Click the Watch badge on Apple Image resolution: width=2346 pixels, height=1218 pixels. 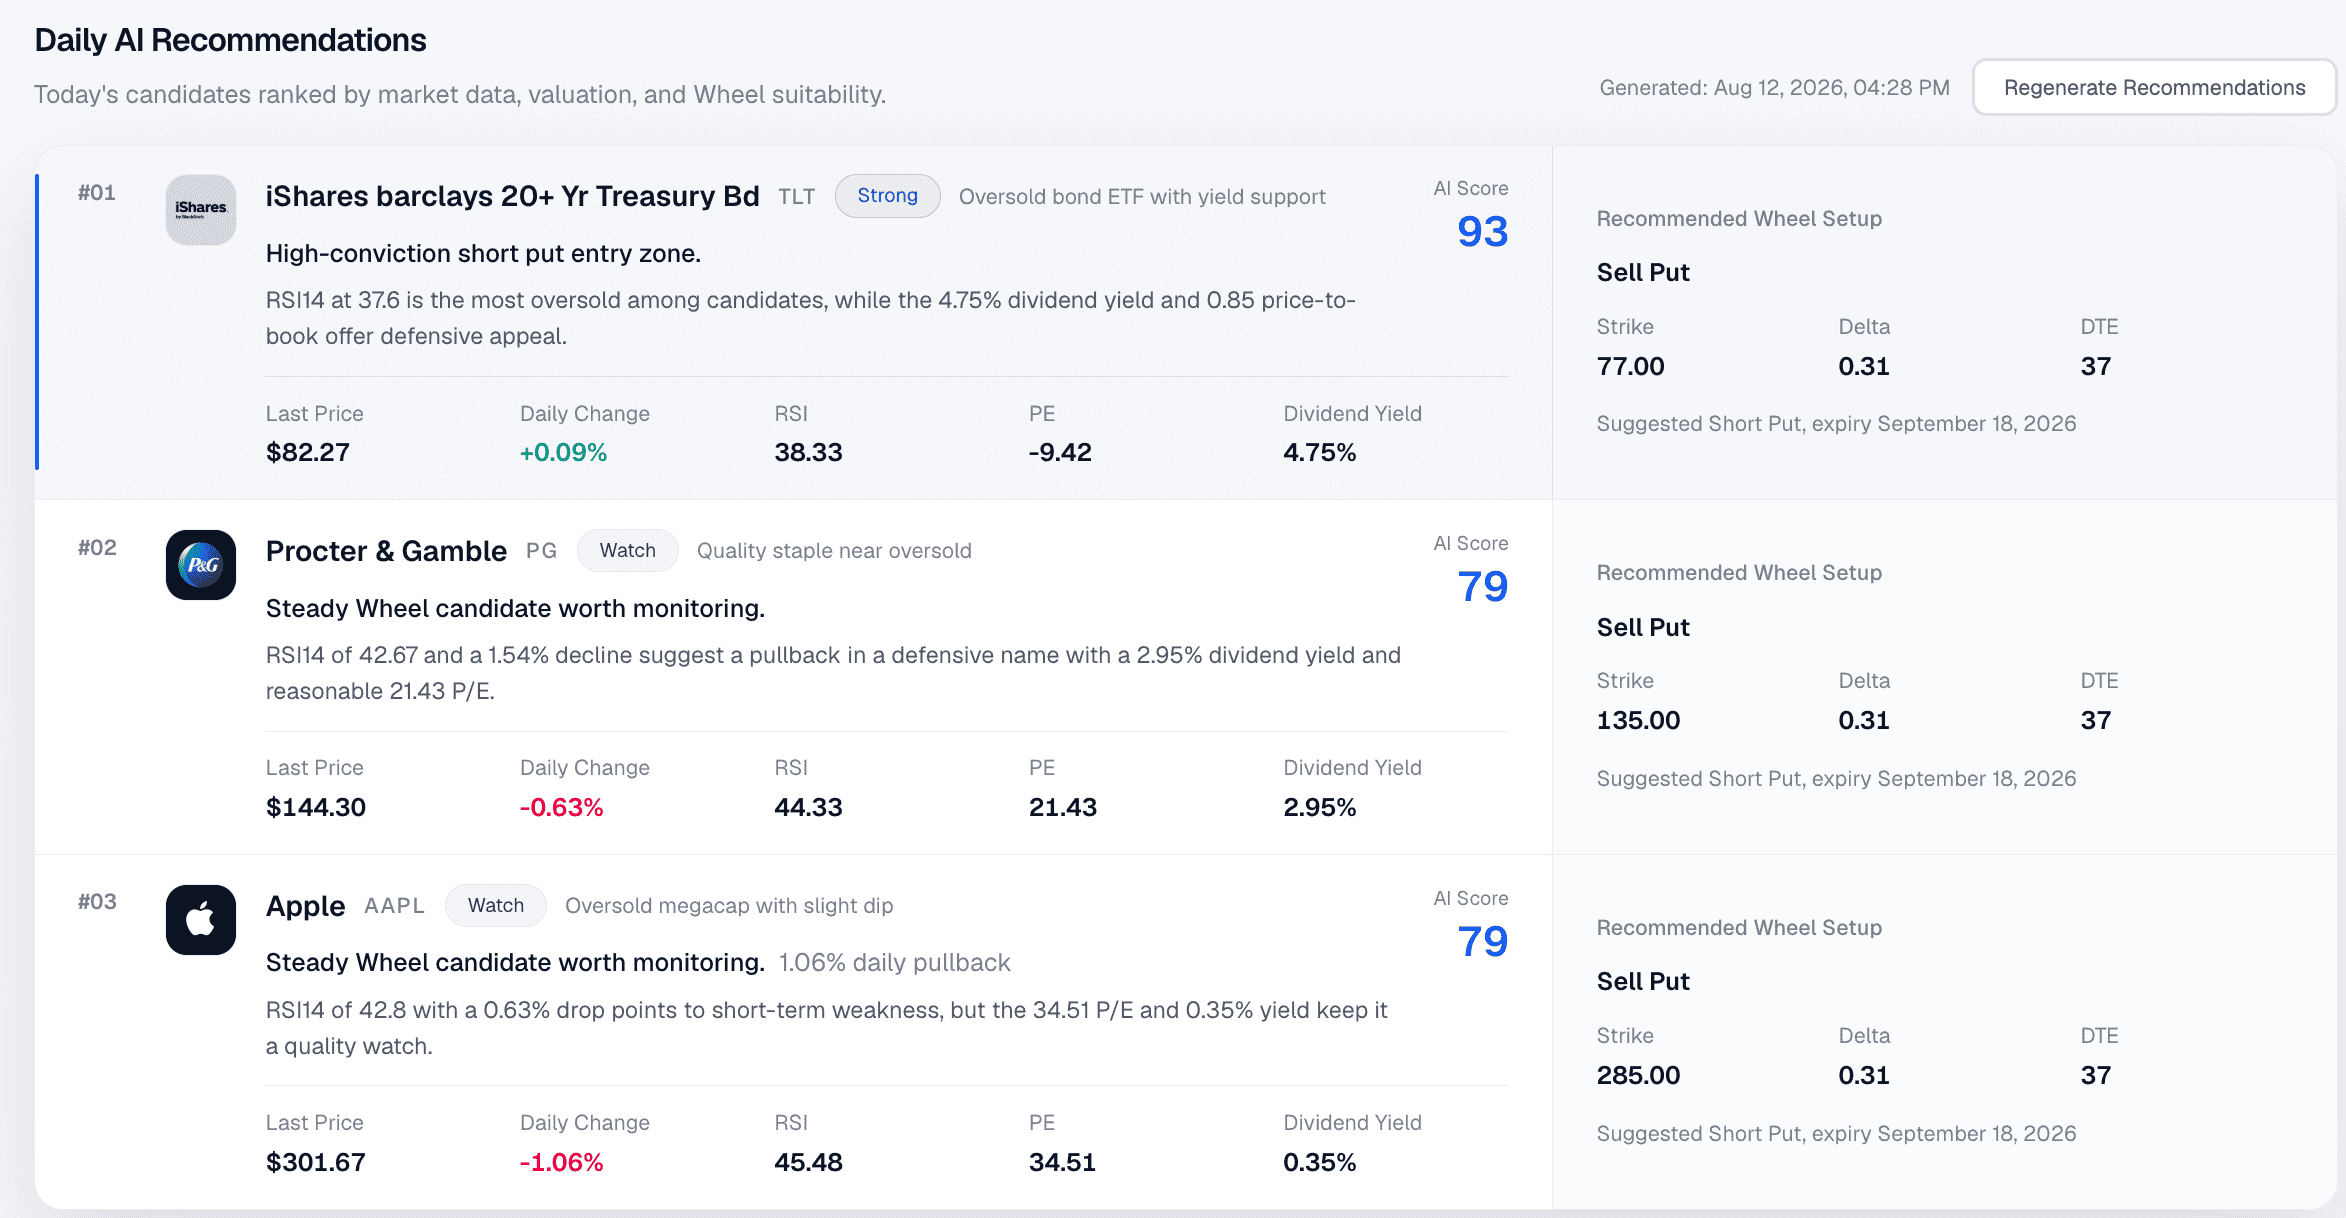click(496, 906)
